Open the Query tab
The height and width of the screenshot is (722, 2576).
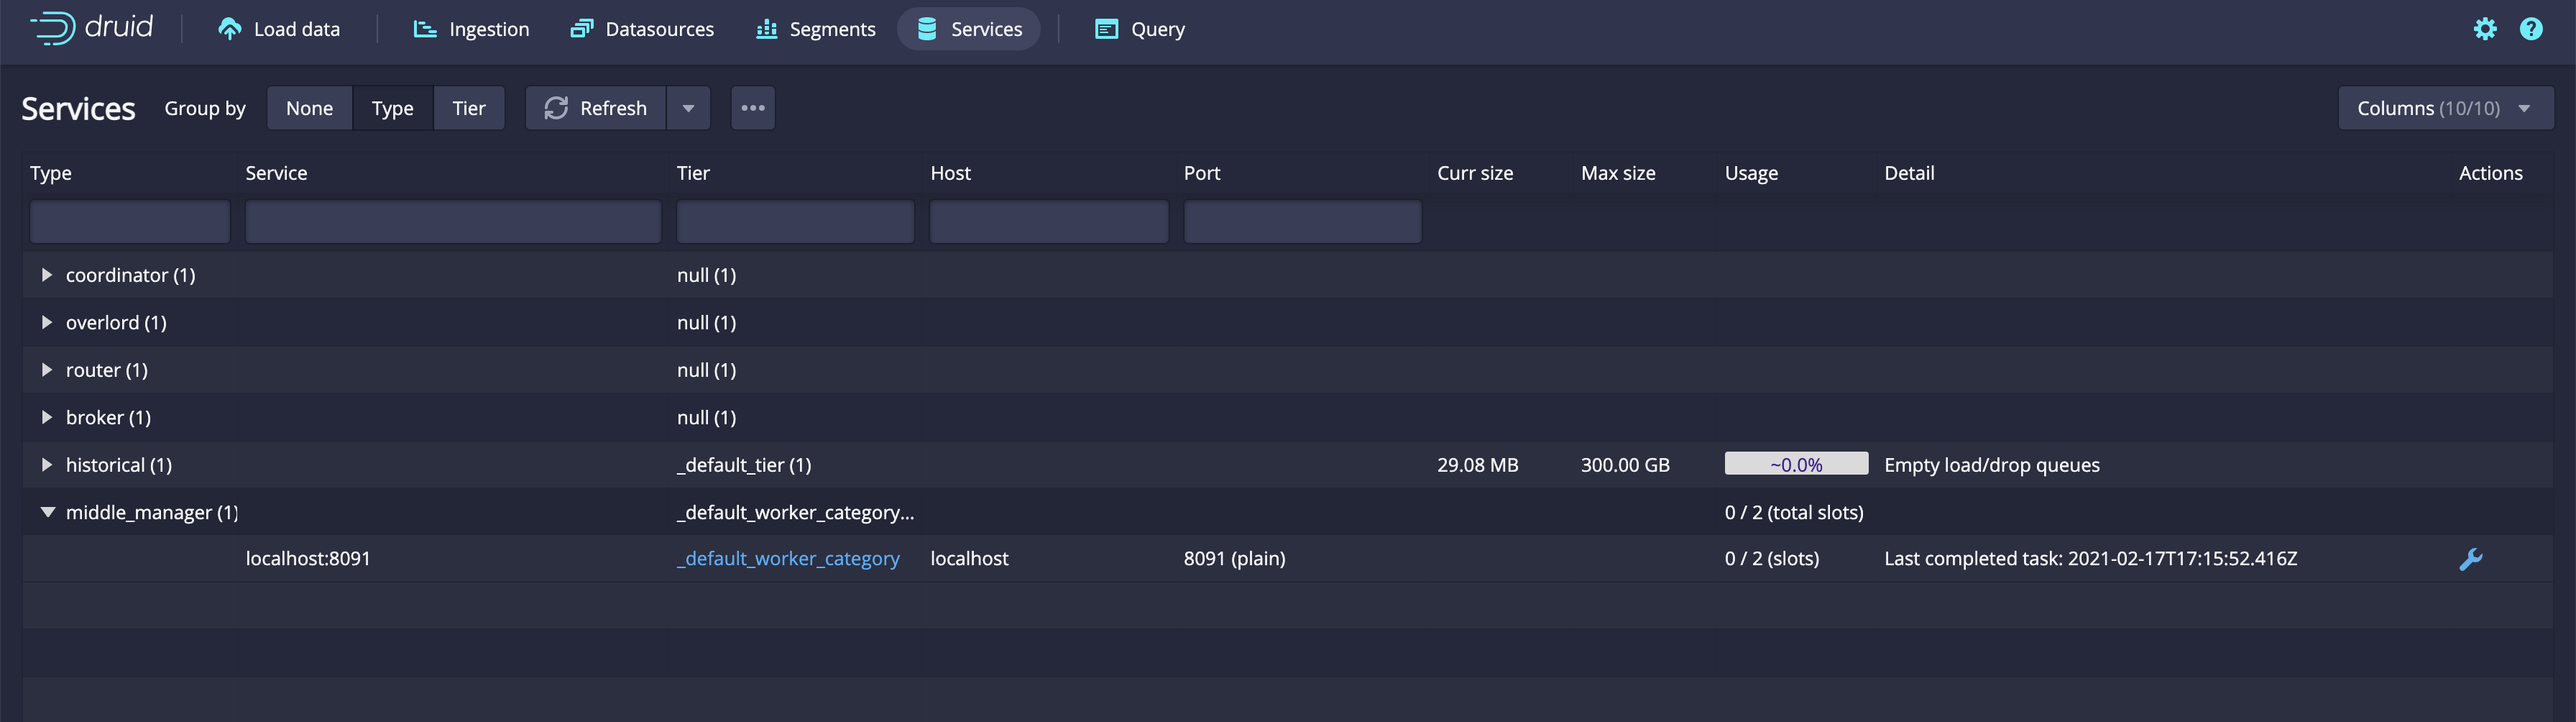click(x=1140, y=29)
